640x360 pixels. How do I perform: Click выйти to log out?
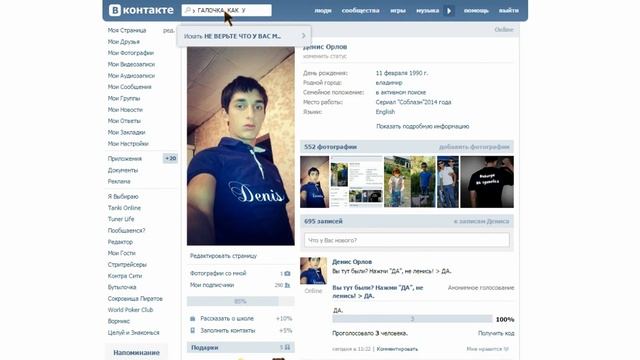click(509, 11)
